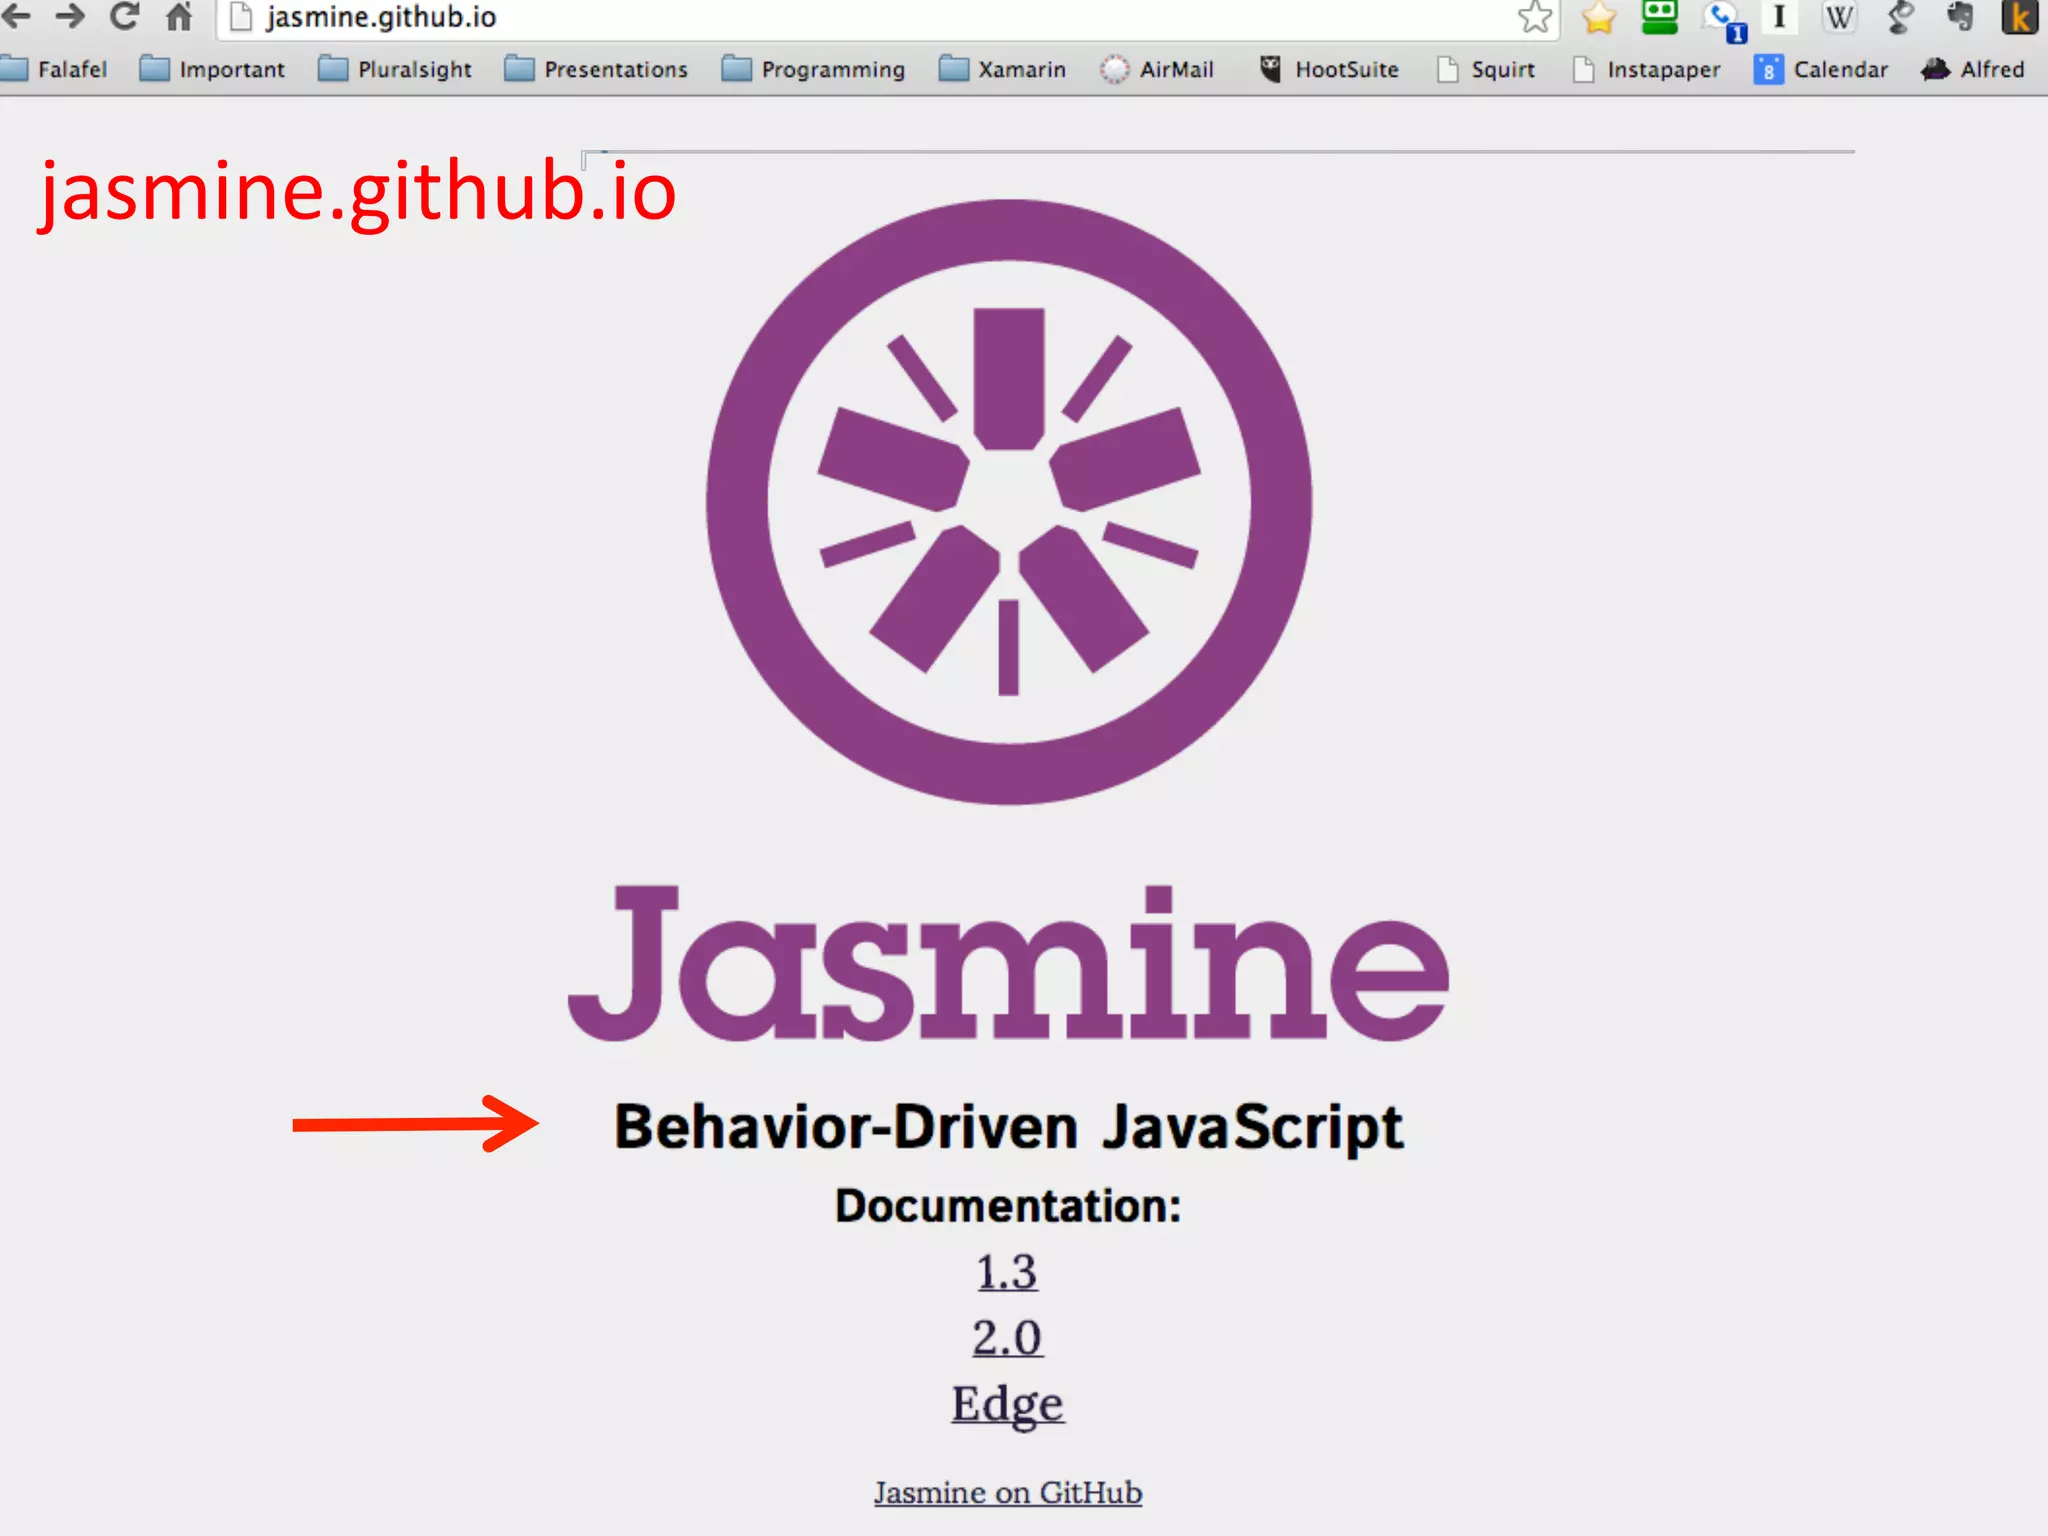This screenshot has height=1536, width=2048.
Task: Go forward with the forward arrow
Action: click(x=69, y=16)
